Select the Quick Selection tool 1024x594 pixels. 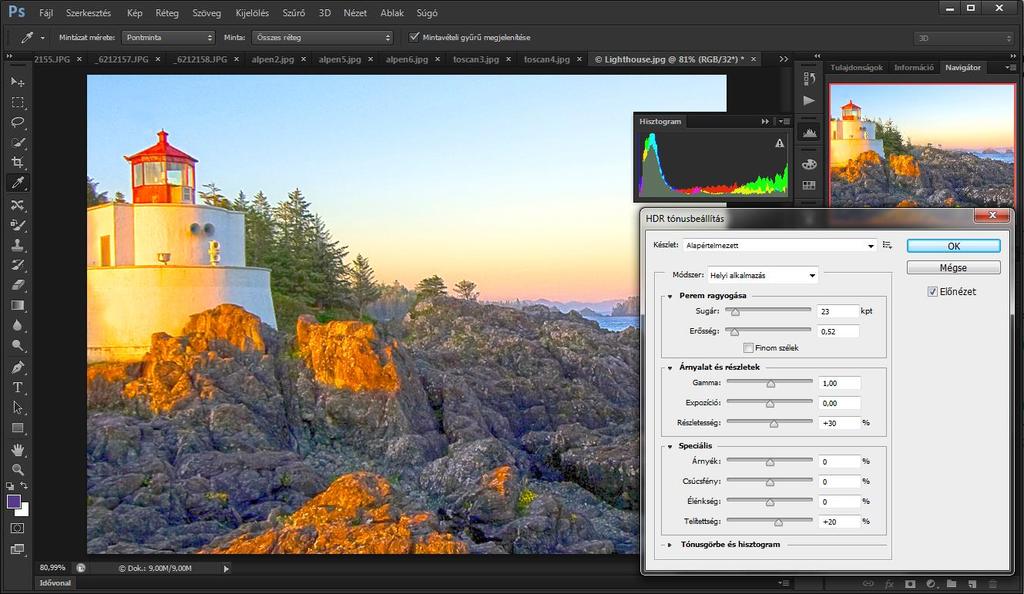(18, 142)
